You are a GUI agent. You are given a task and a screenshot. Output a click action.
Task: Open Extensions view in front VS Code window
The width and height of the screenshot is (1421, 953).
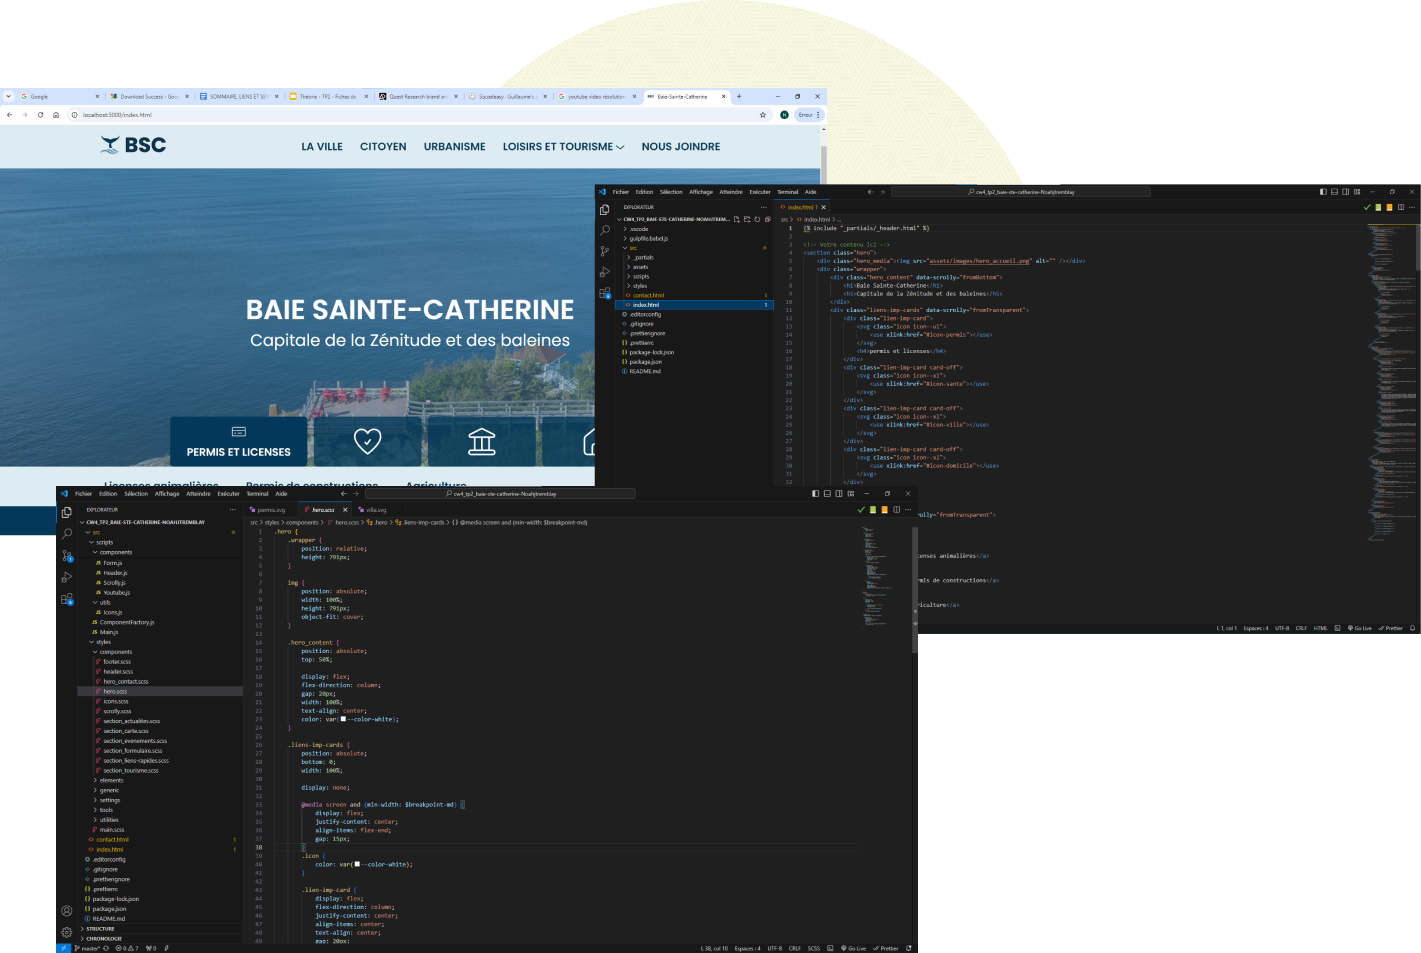point(67,599)
